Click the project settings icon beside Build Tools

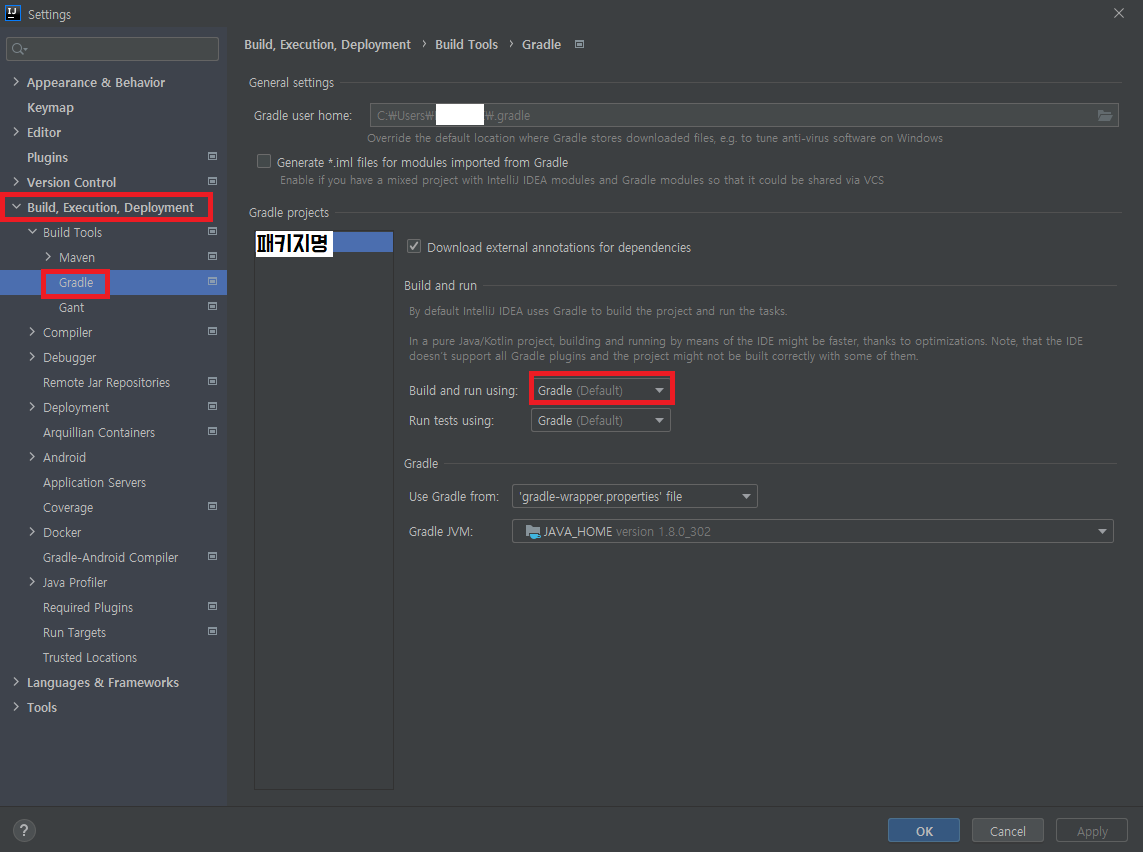213,231
